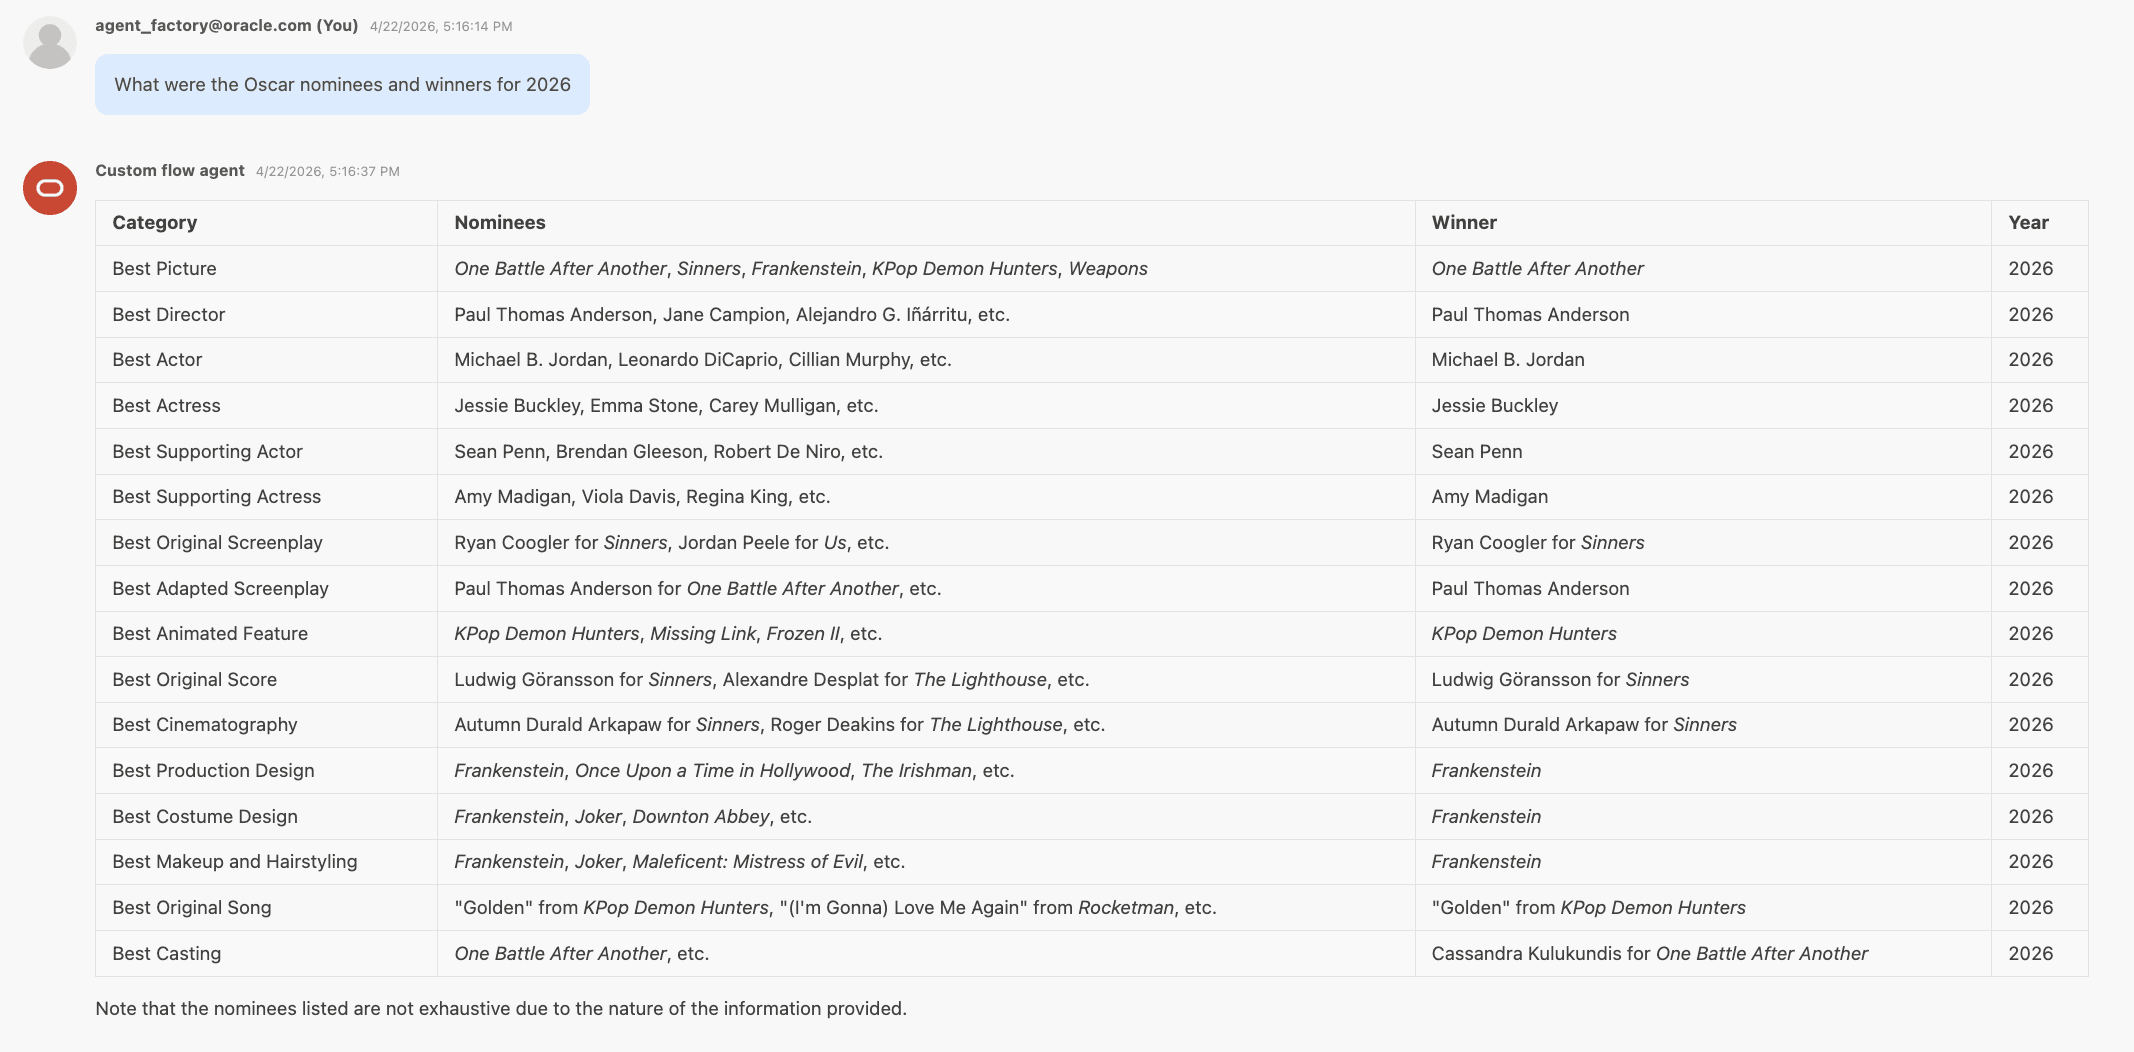Select the Best Costume Design cell

(266, 817)
